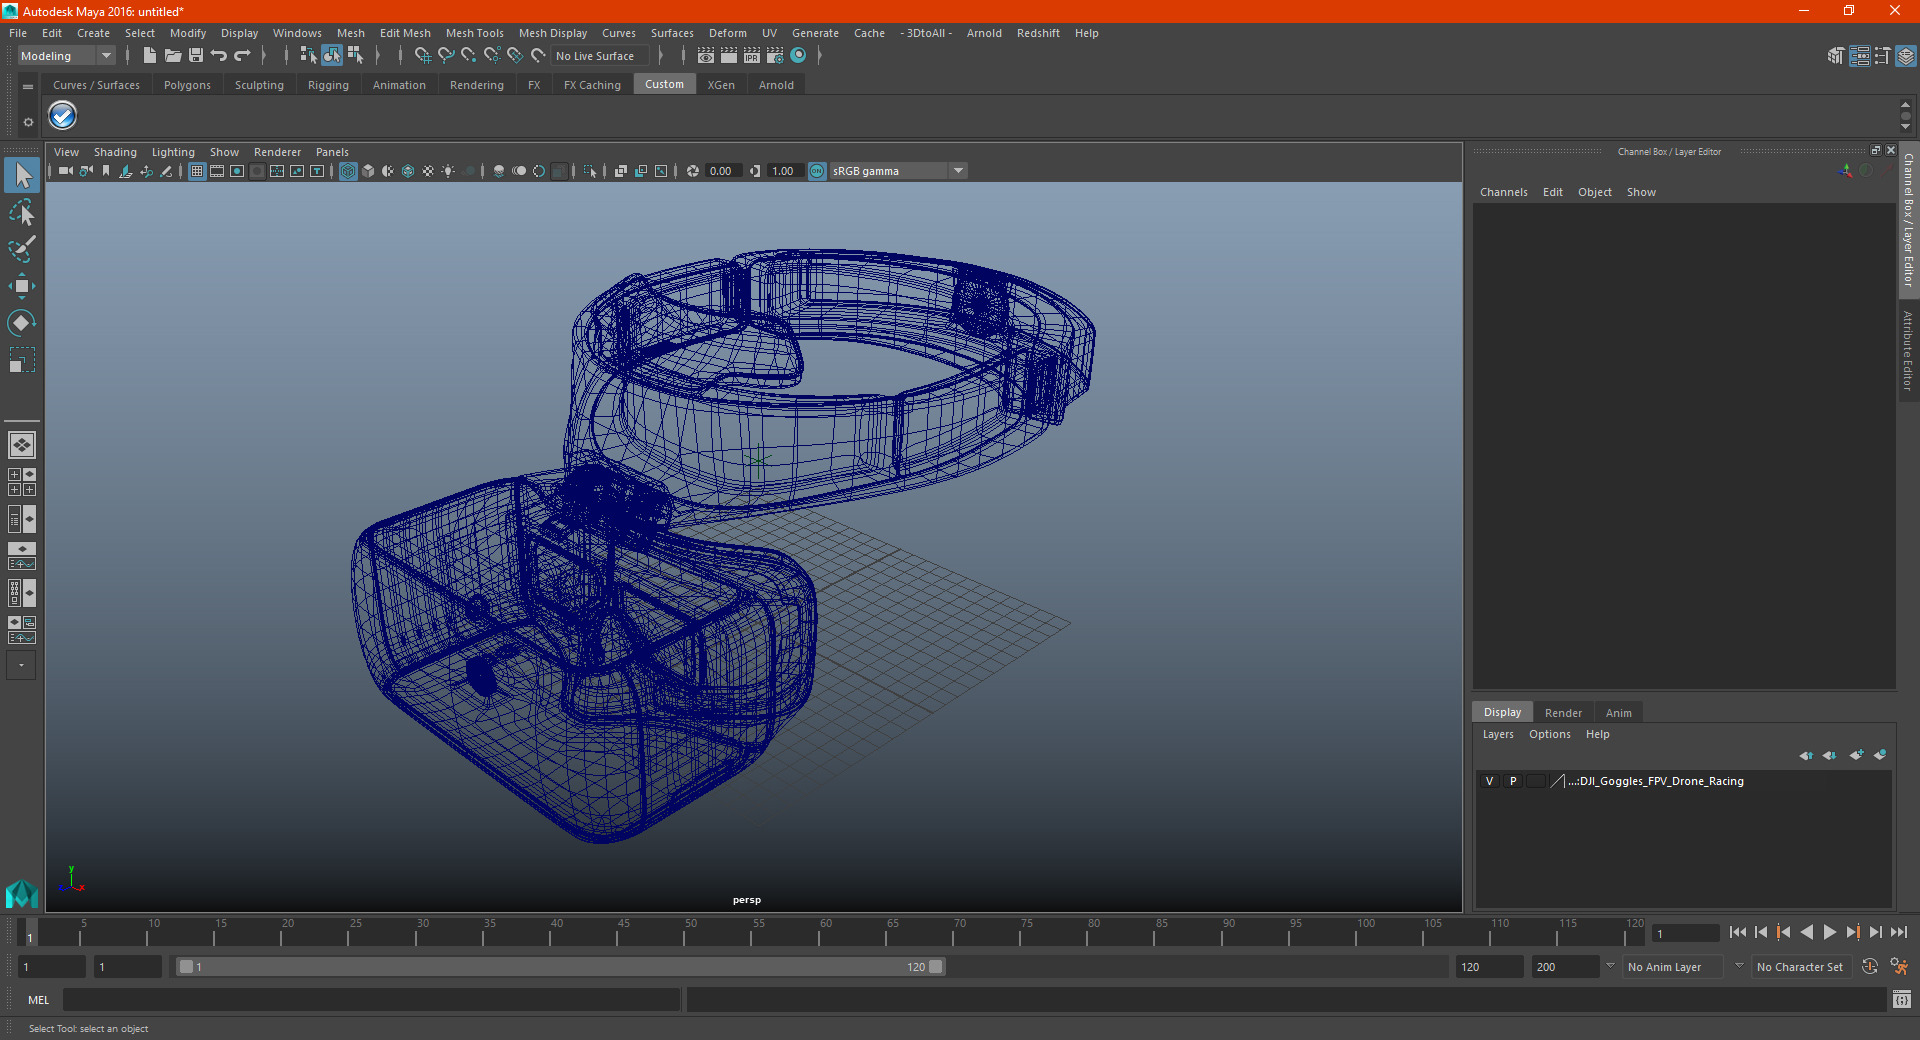The image size is (1920, 1040).
Task: Click the range slider bar
Action: (559, 967)
